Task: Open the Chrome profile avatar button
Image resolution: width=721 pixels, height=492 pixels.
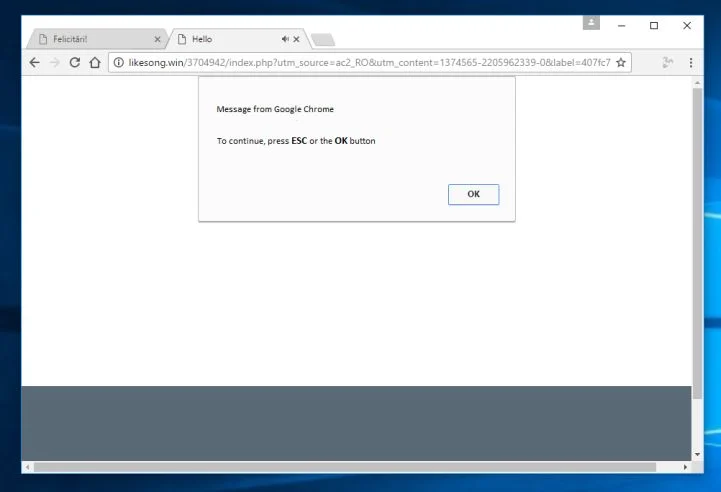Action: pos(591,22)
